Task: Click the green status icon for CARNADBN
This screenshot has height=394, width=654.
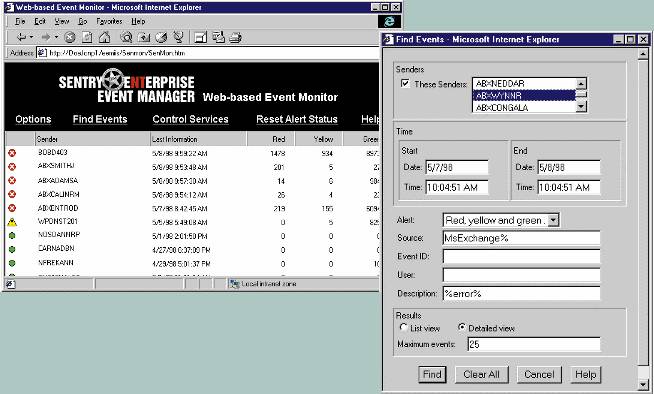Action: [12, 249]
